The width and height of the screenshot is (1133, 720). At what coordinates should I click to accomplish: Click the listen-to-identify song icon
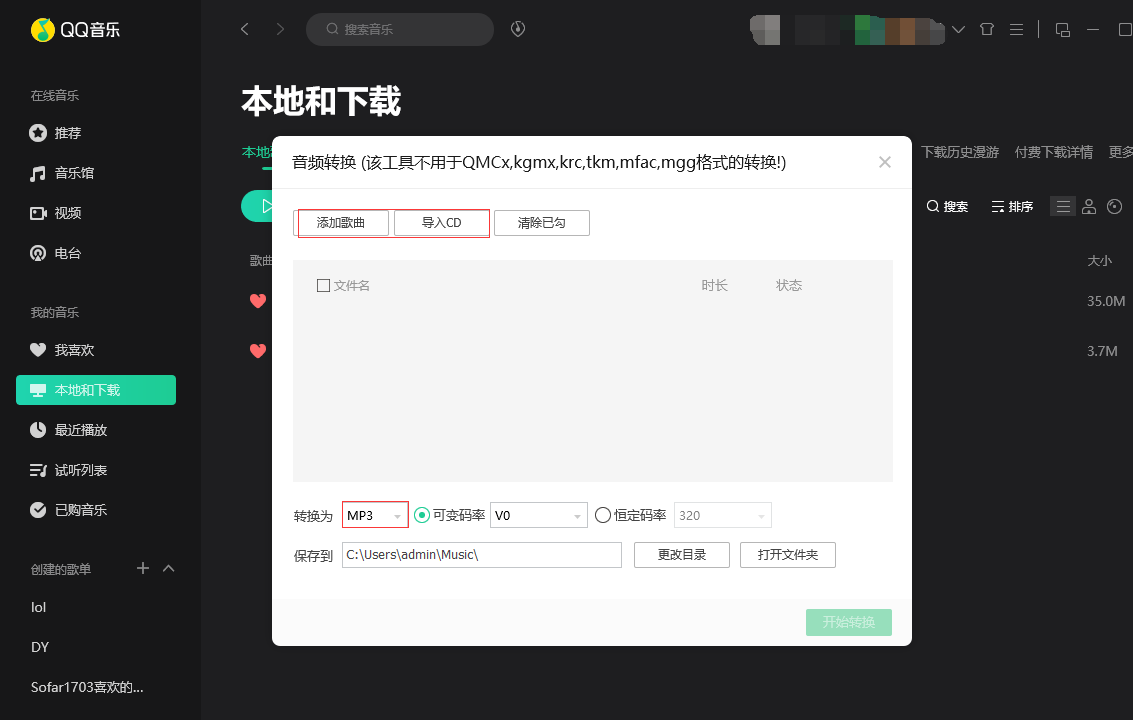517,29
